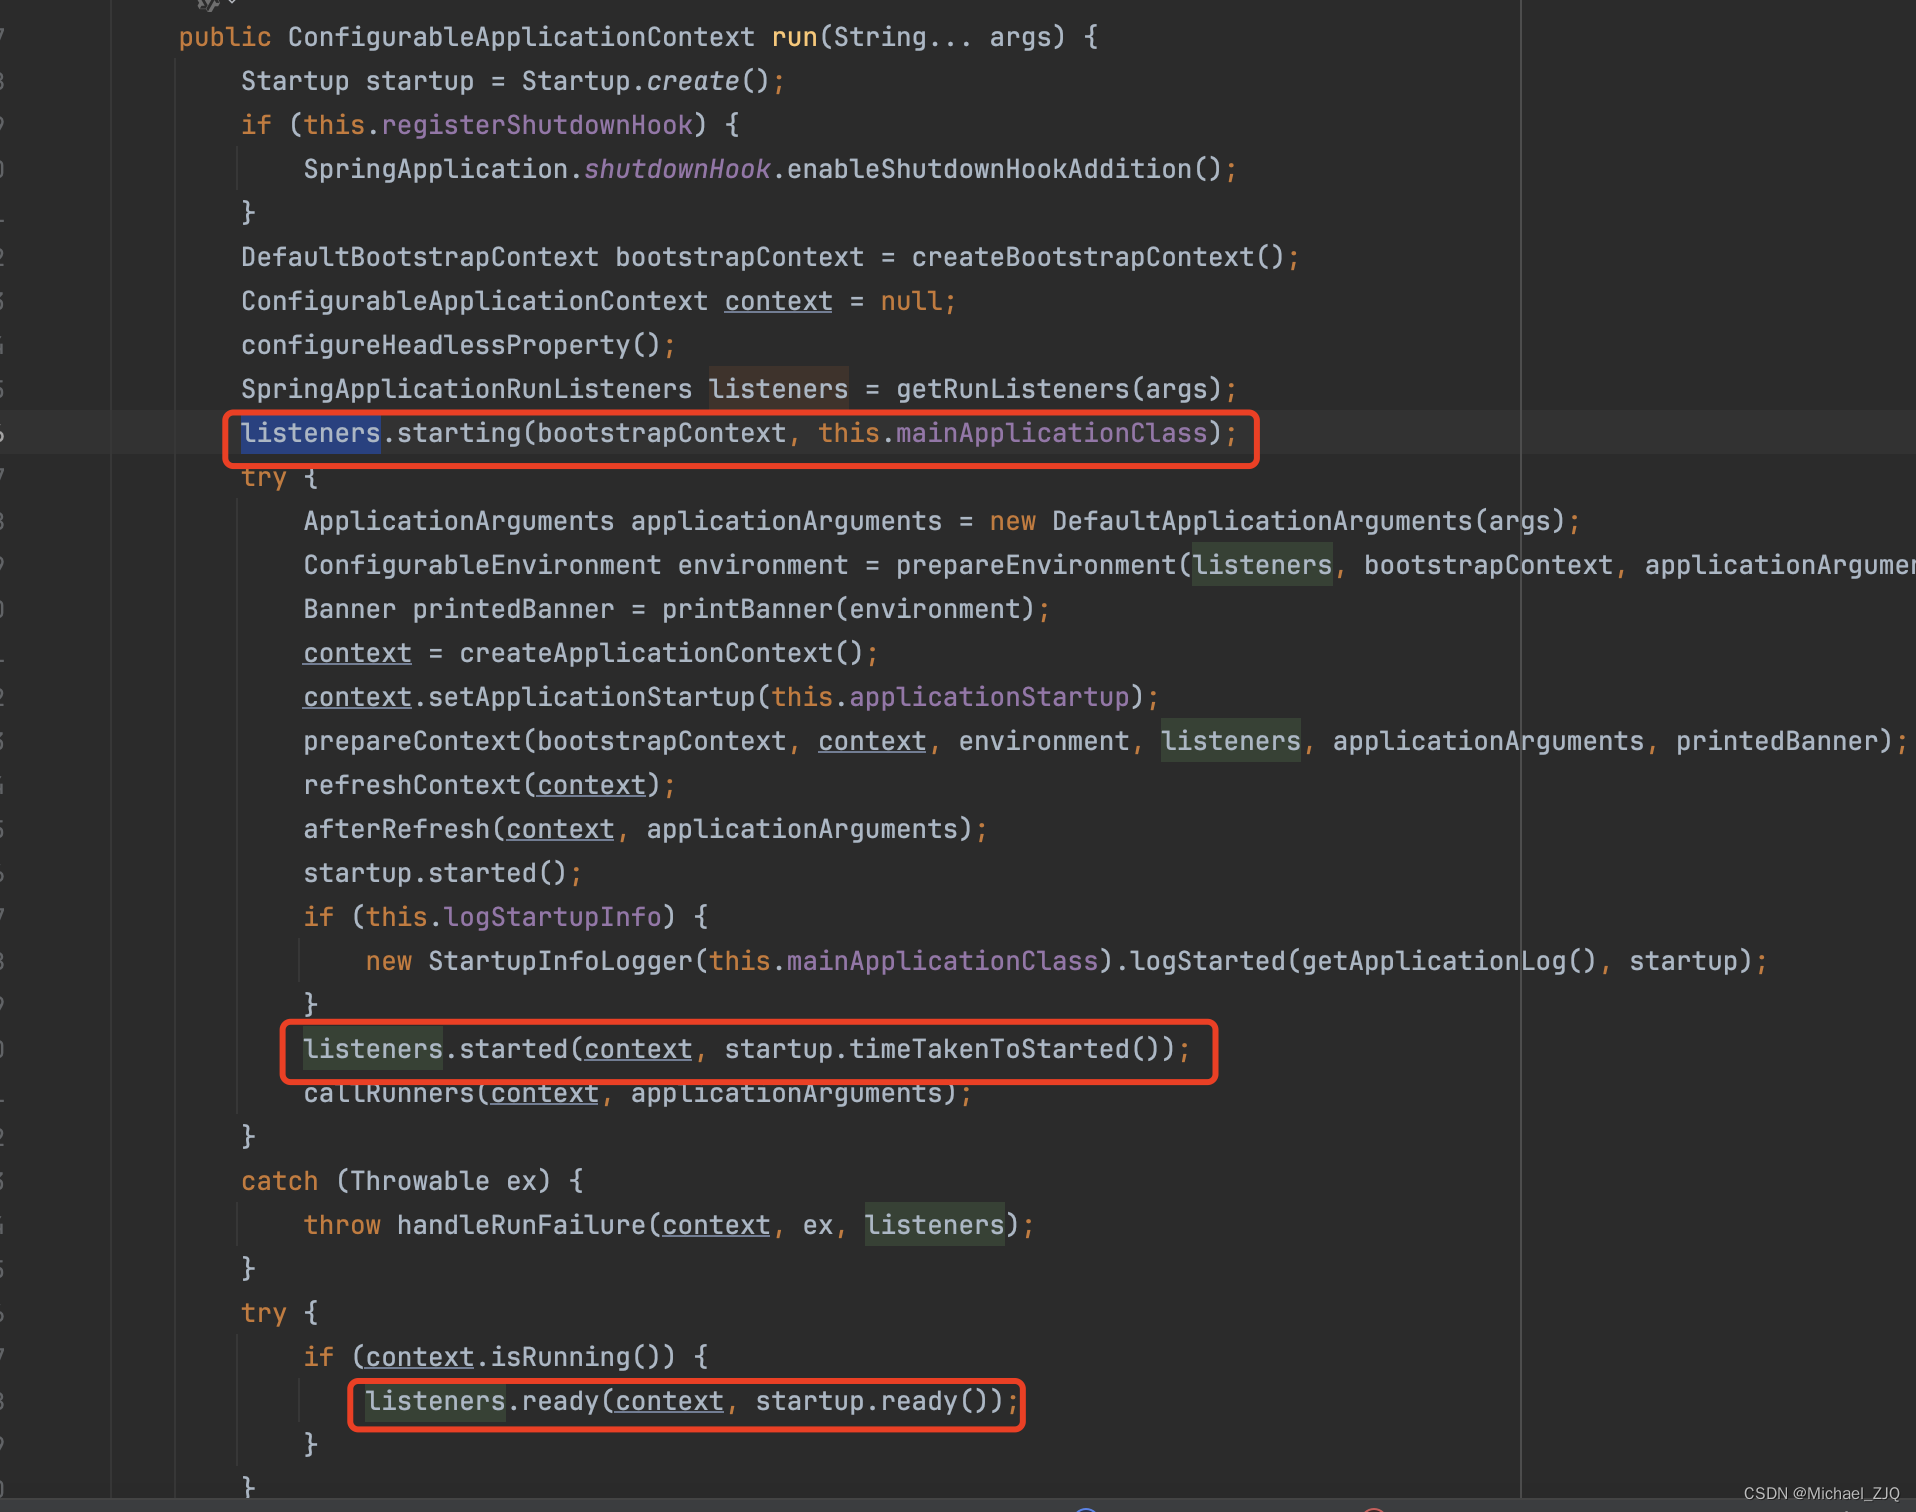Click the logStartupInfo field reference

[552, 917]
